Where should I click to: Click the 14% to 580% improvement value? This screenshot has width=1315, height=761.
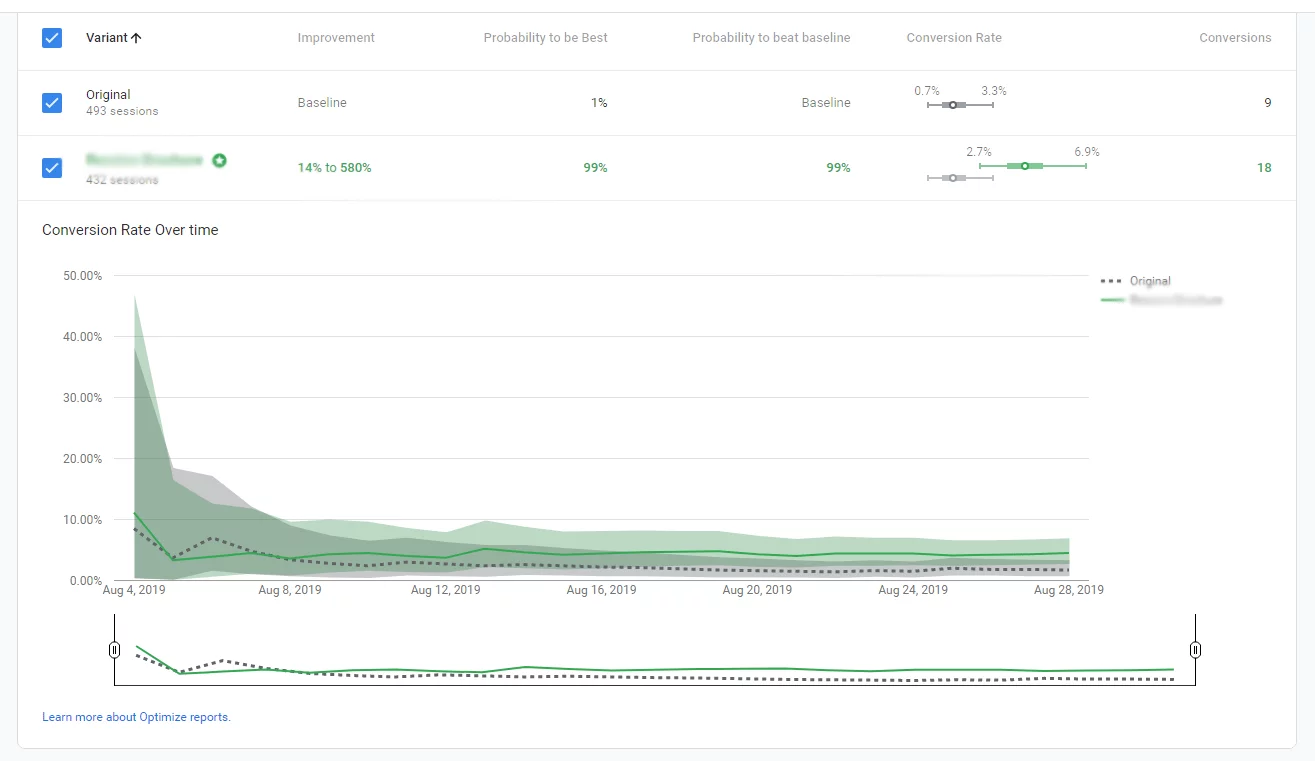click(x=334, y=168)
